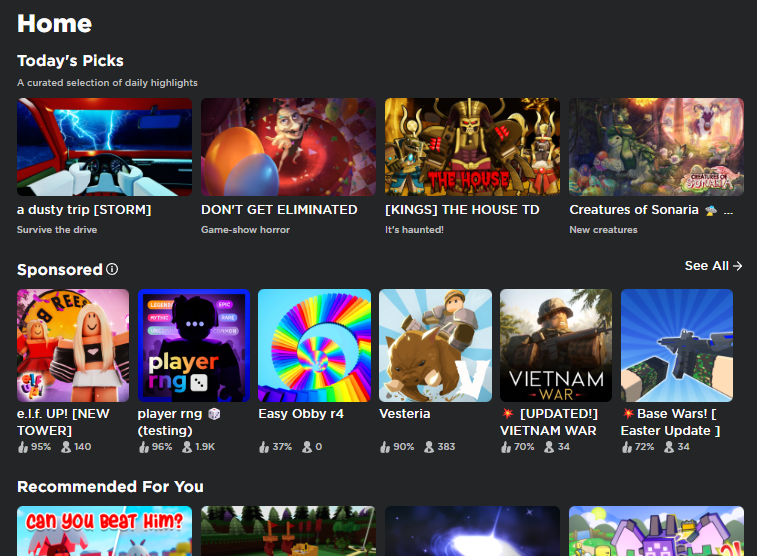The image size is (757, 556).
Task: Click thumbs-up icon under Easy Obby r4
Action: coord(264,447)
